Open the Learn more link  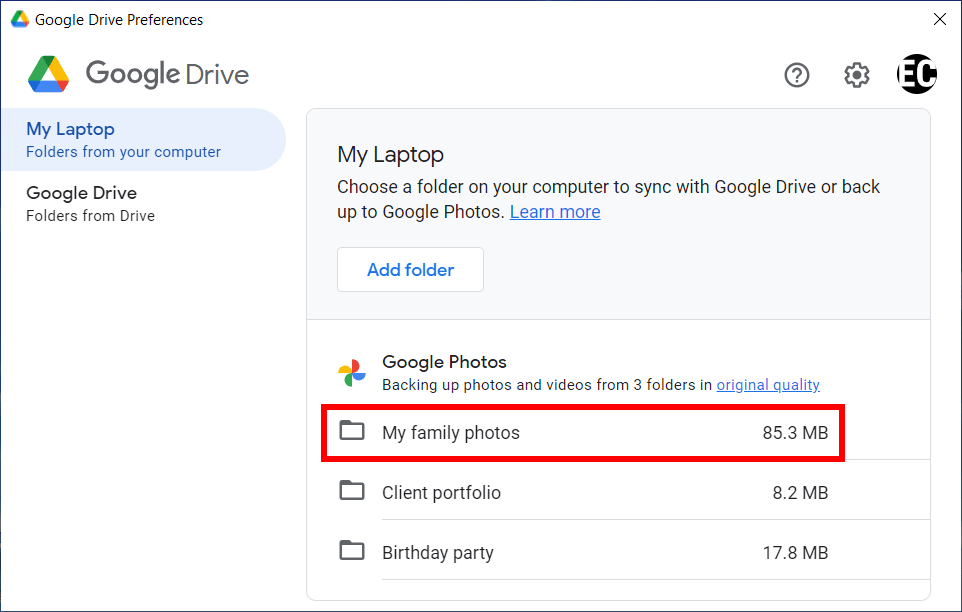555,212
